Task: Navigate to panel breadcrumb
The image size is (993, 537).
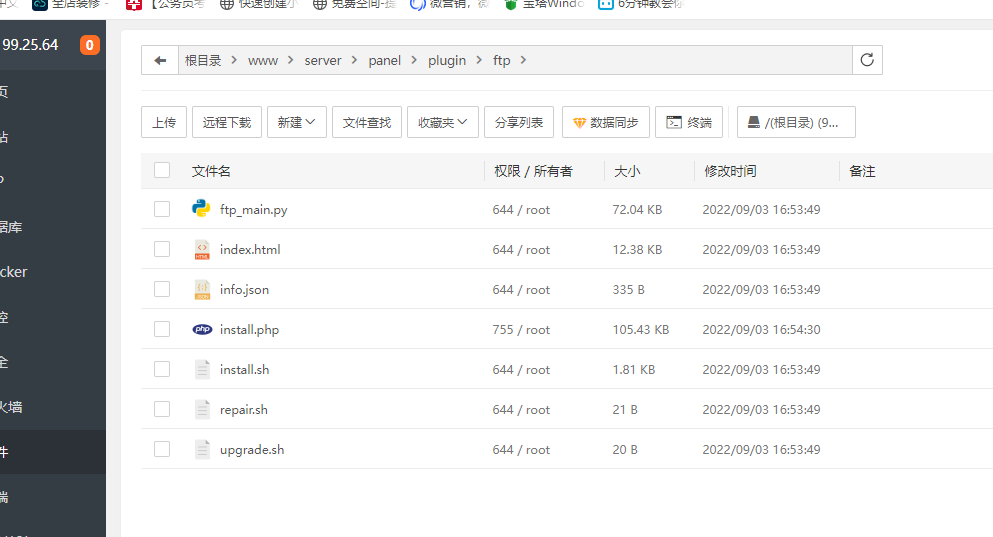Action: point(384,60)
